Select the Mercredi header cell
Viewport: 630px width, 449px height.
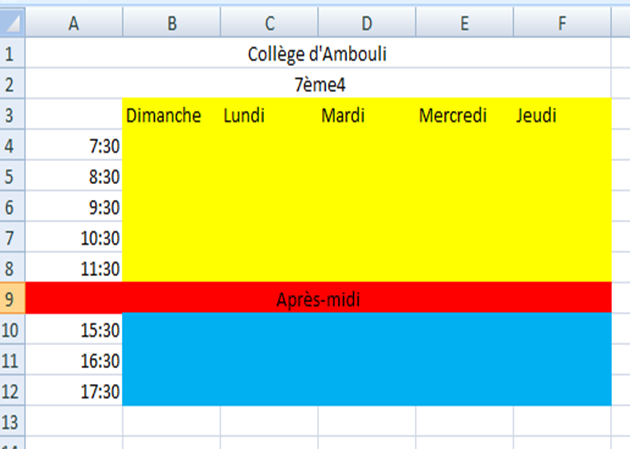pos(464,114)
